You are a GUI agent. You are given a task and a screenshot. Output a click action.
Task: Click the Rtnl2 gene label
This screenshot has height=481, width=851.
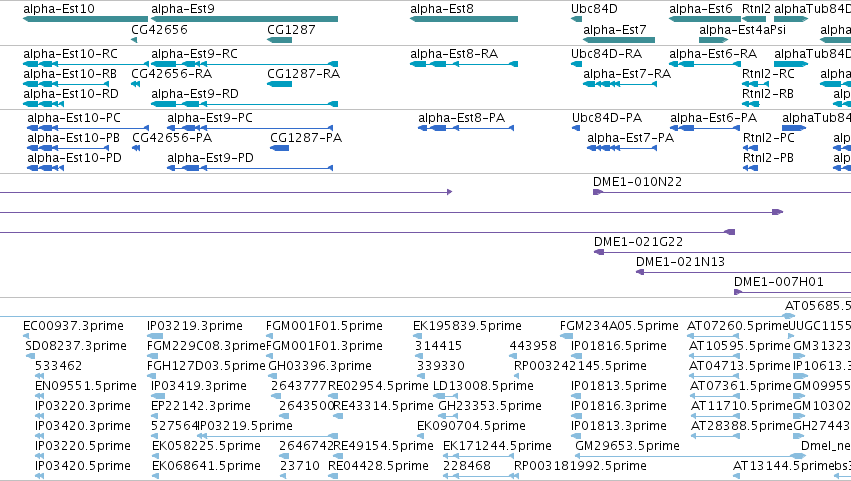(x=756, y=9)
